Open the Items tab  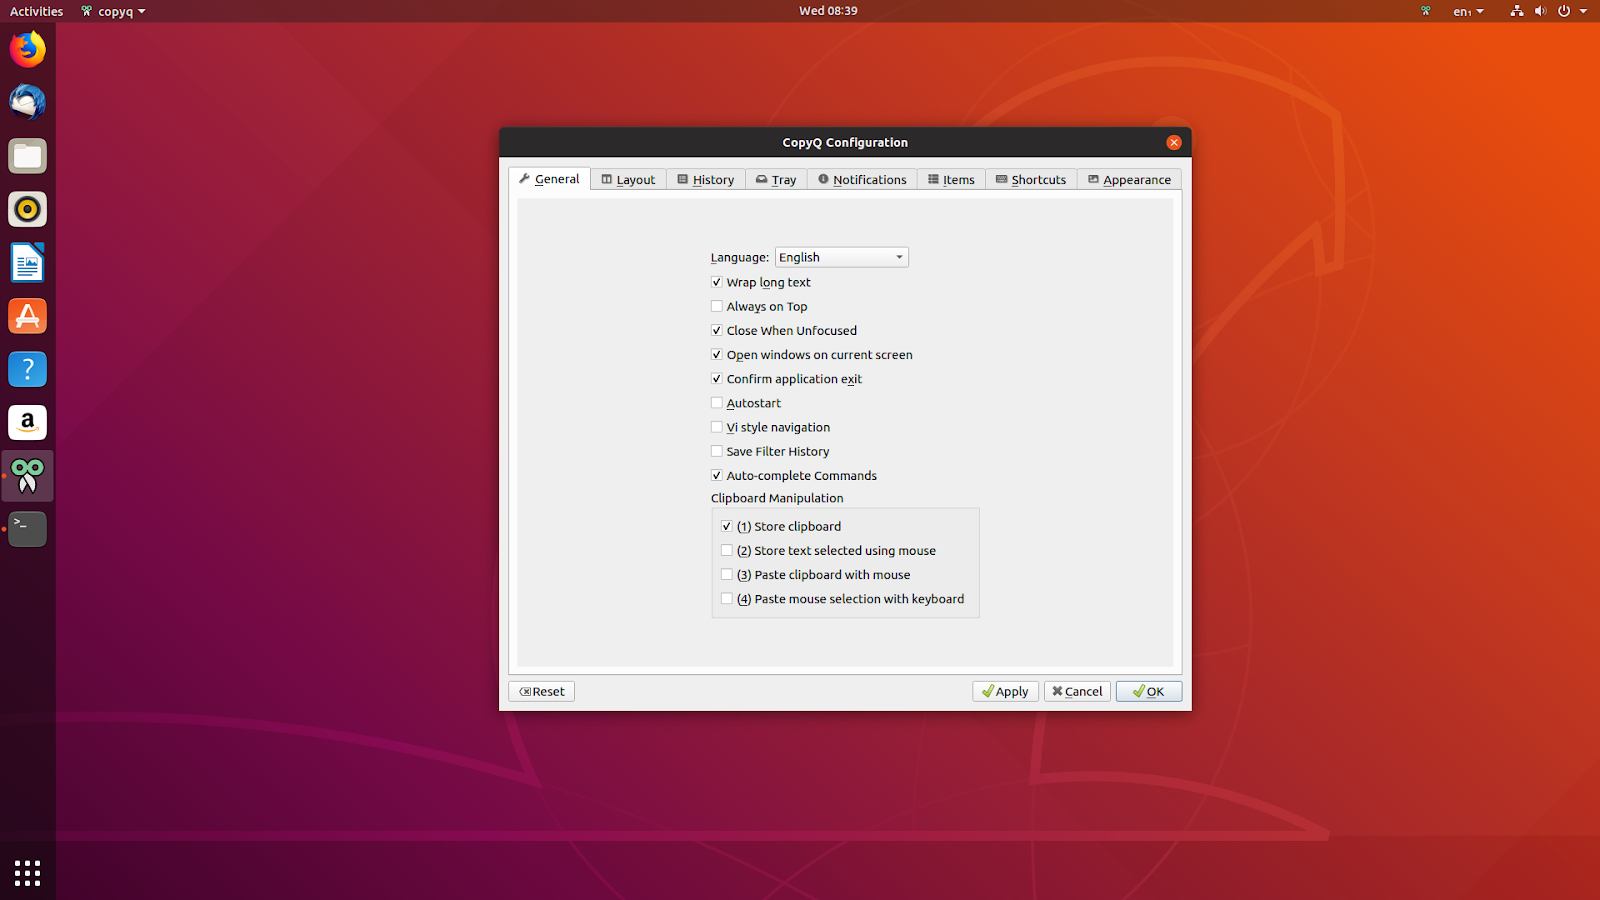tap(951, 179)
